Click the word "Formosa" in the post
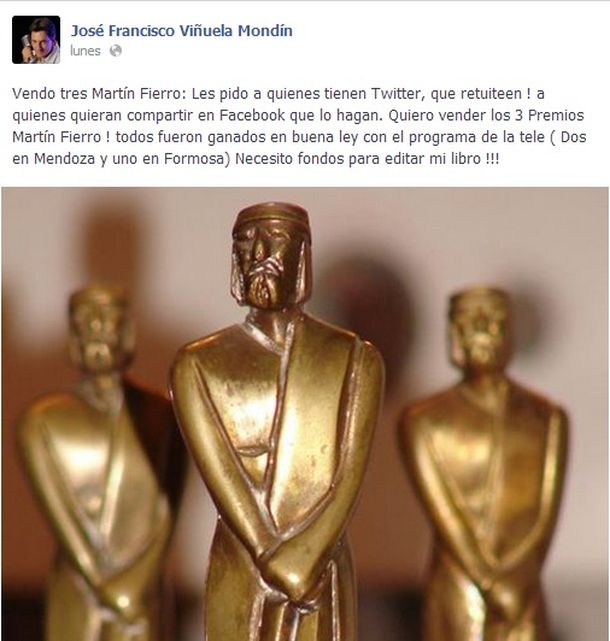Screen dimensions: 610x641 pos(194,159)
